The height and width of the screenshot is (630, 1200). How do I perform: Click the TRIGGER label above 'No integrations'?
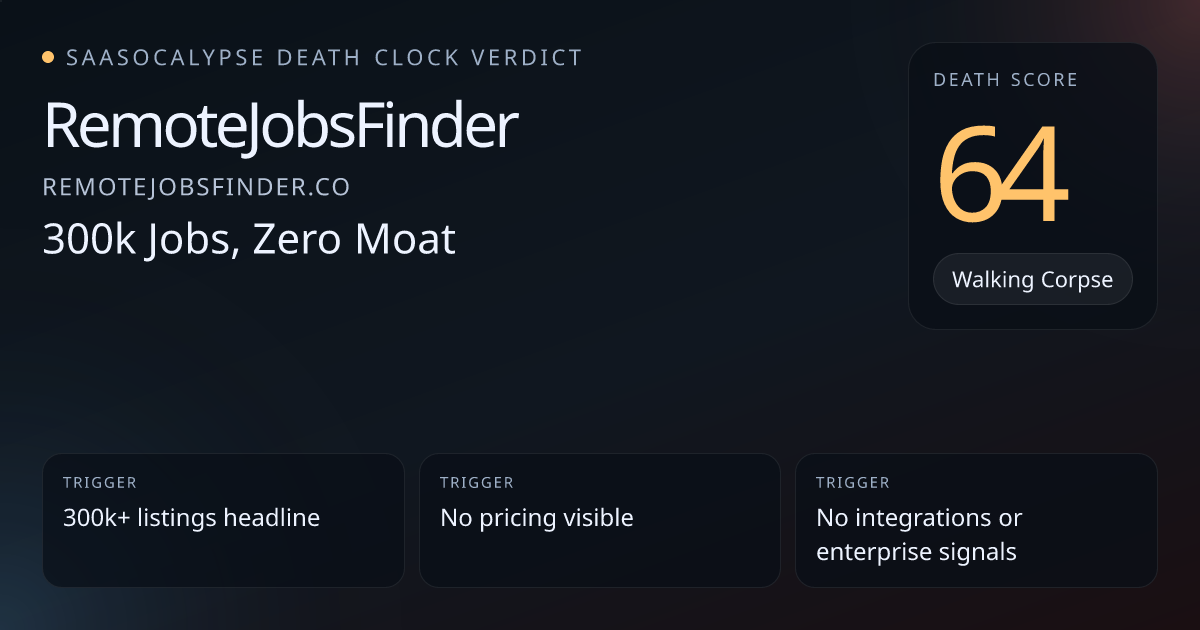click(x=852, y=483)
